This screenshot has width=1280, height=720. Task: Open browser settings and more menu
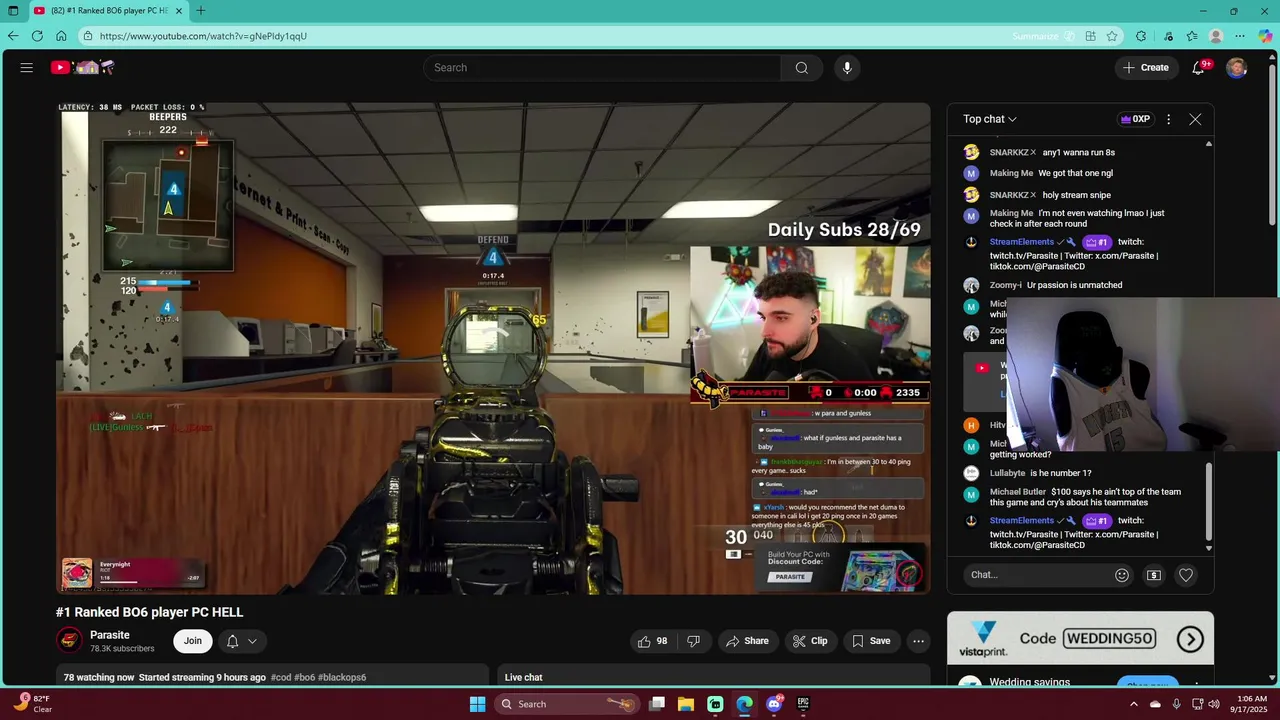click(1241, 36)
